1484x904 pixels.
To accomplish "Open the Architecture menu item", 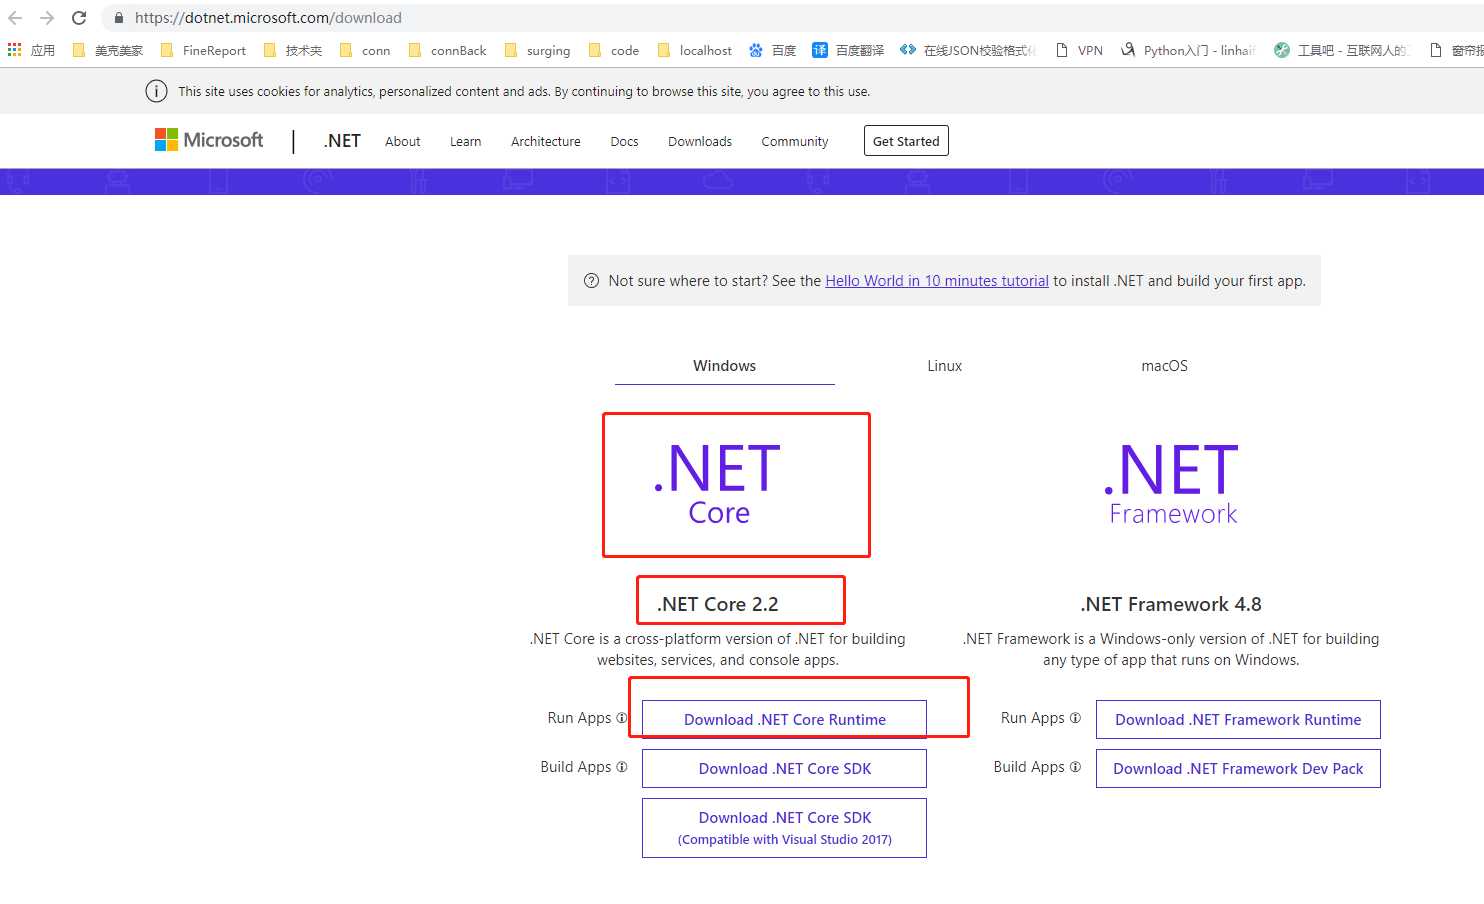I will coord(545,142).
